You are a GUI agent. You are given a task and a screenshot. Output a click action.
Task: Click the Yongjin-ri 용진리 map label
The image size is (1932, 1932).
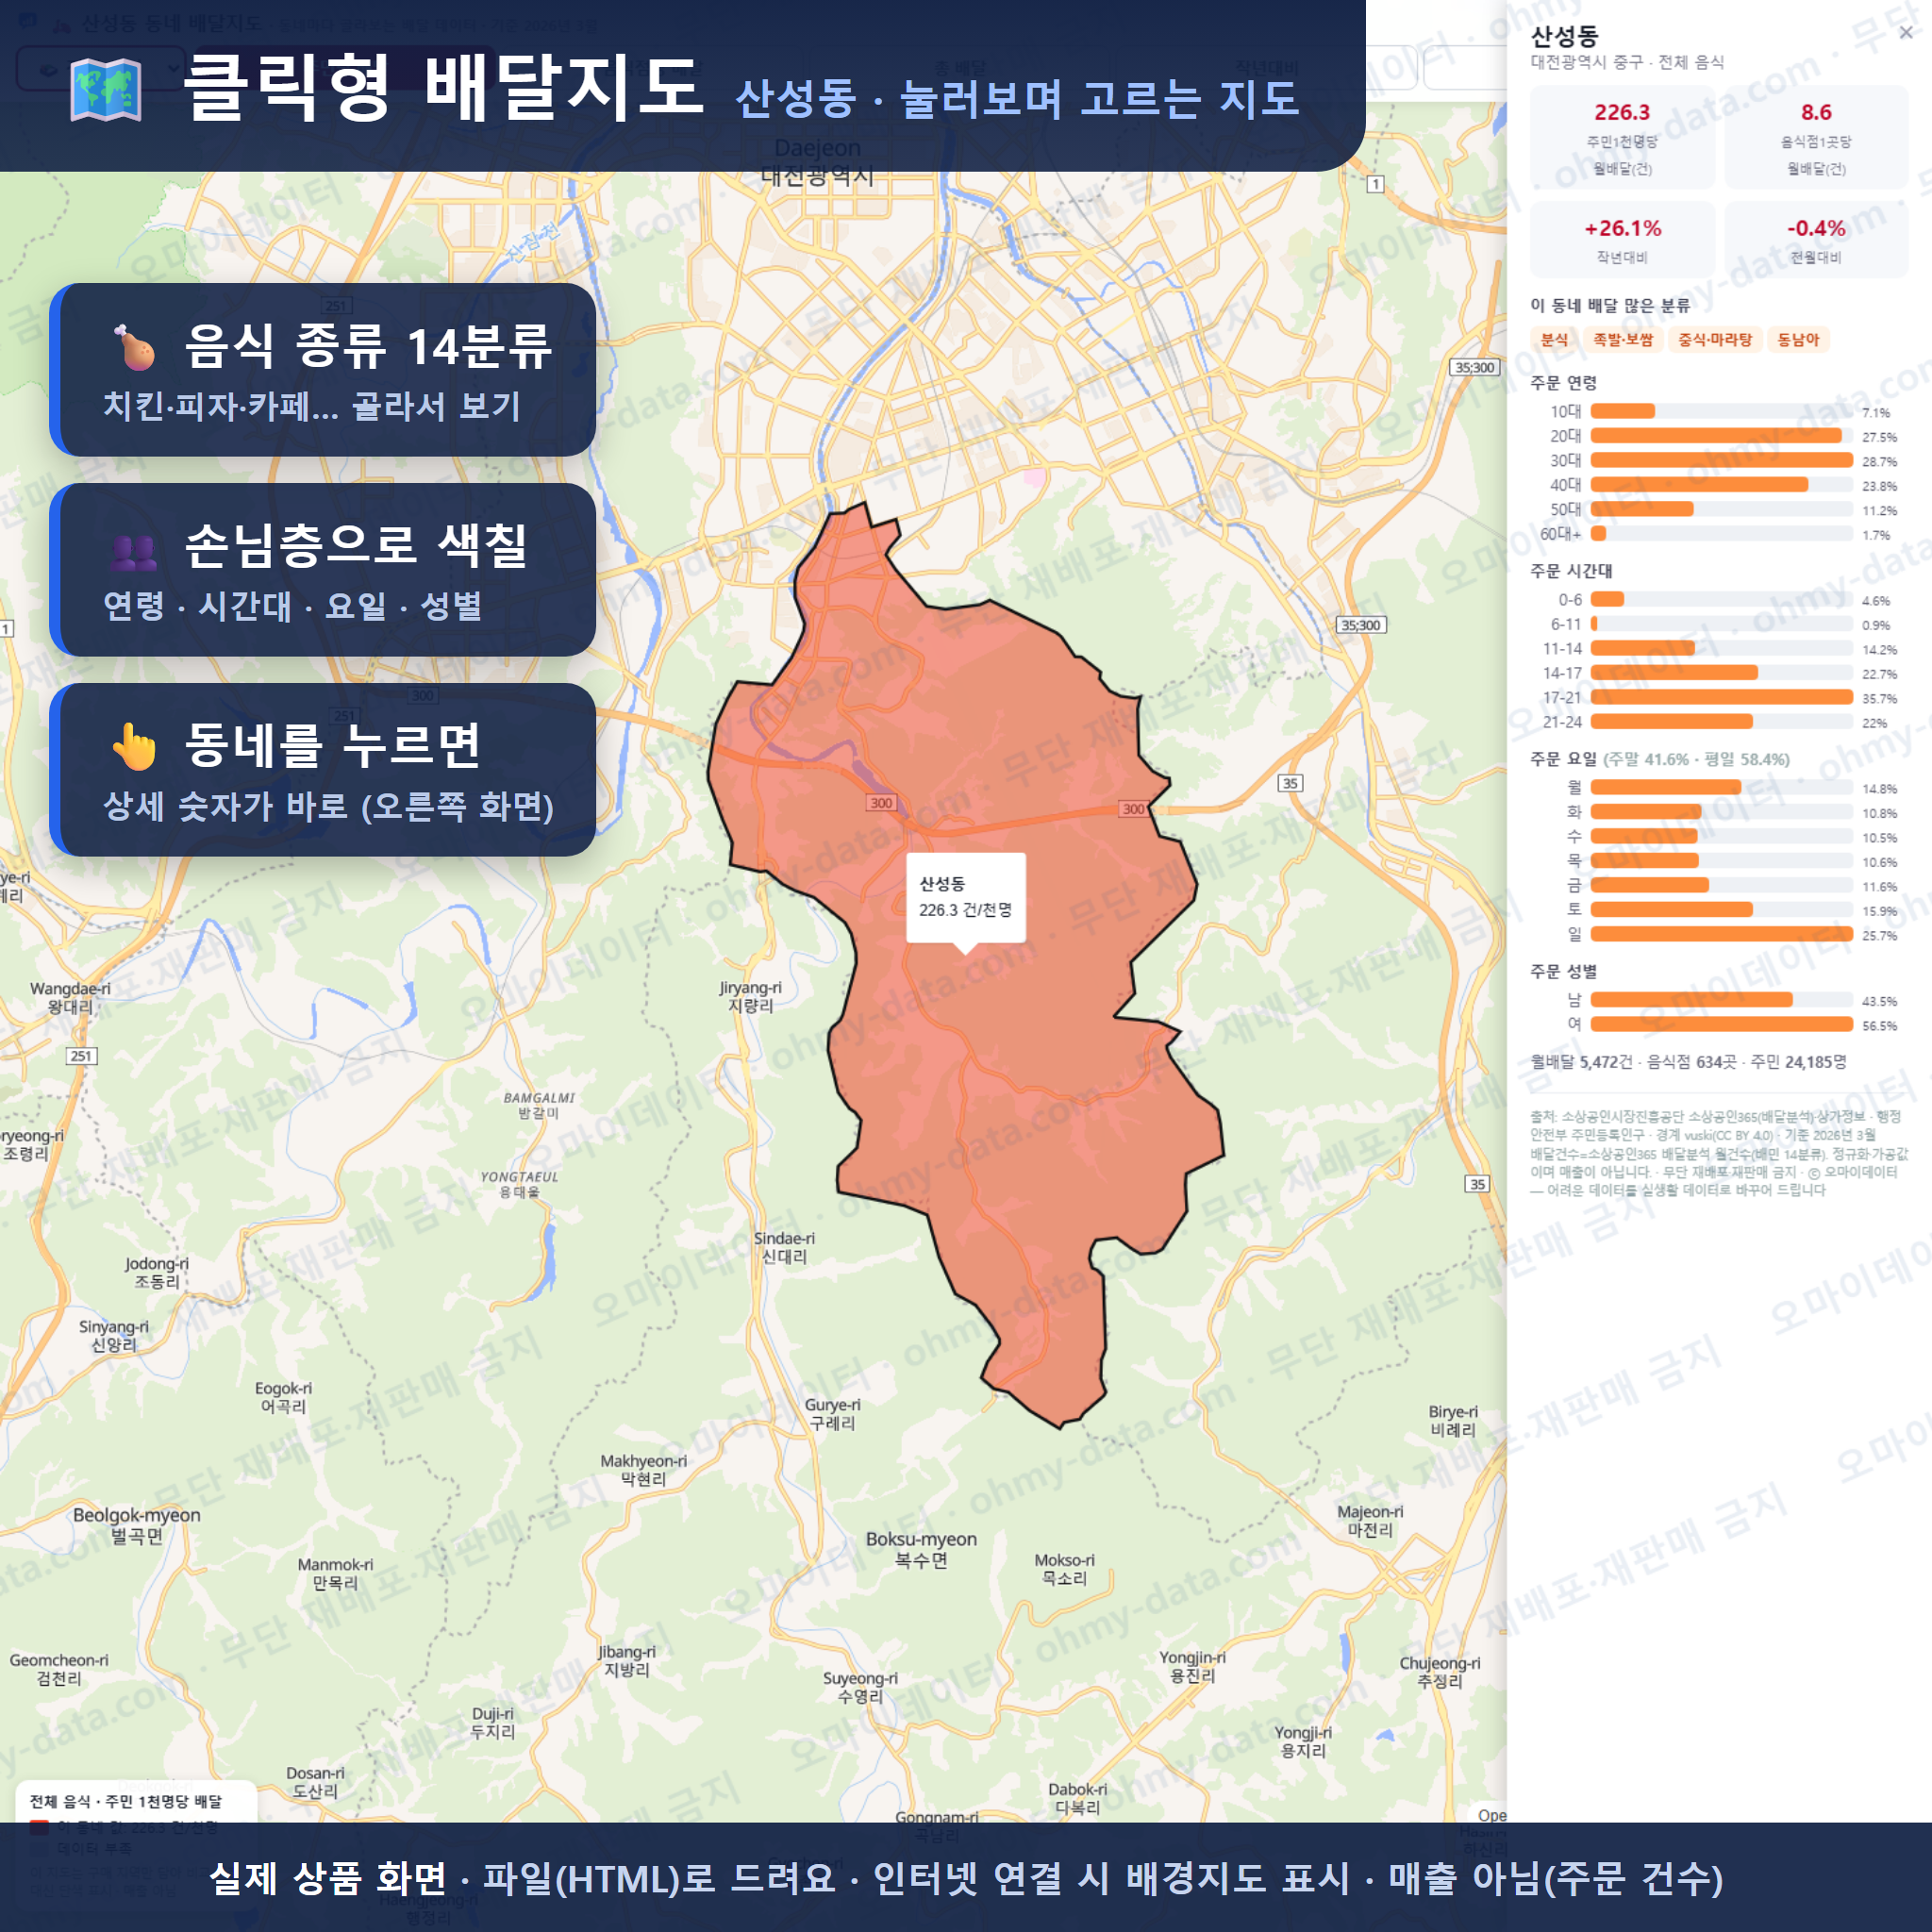[1193, 1667]
